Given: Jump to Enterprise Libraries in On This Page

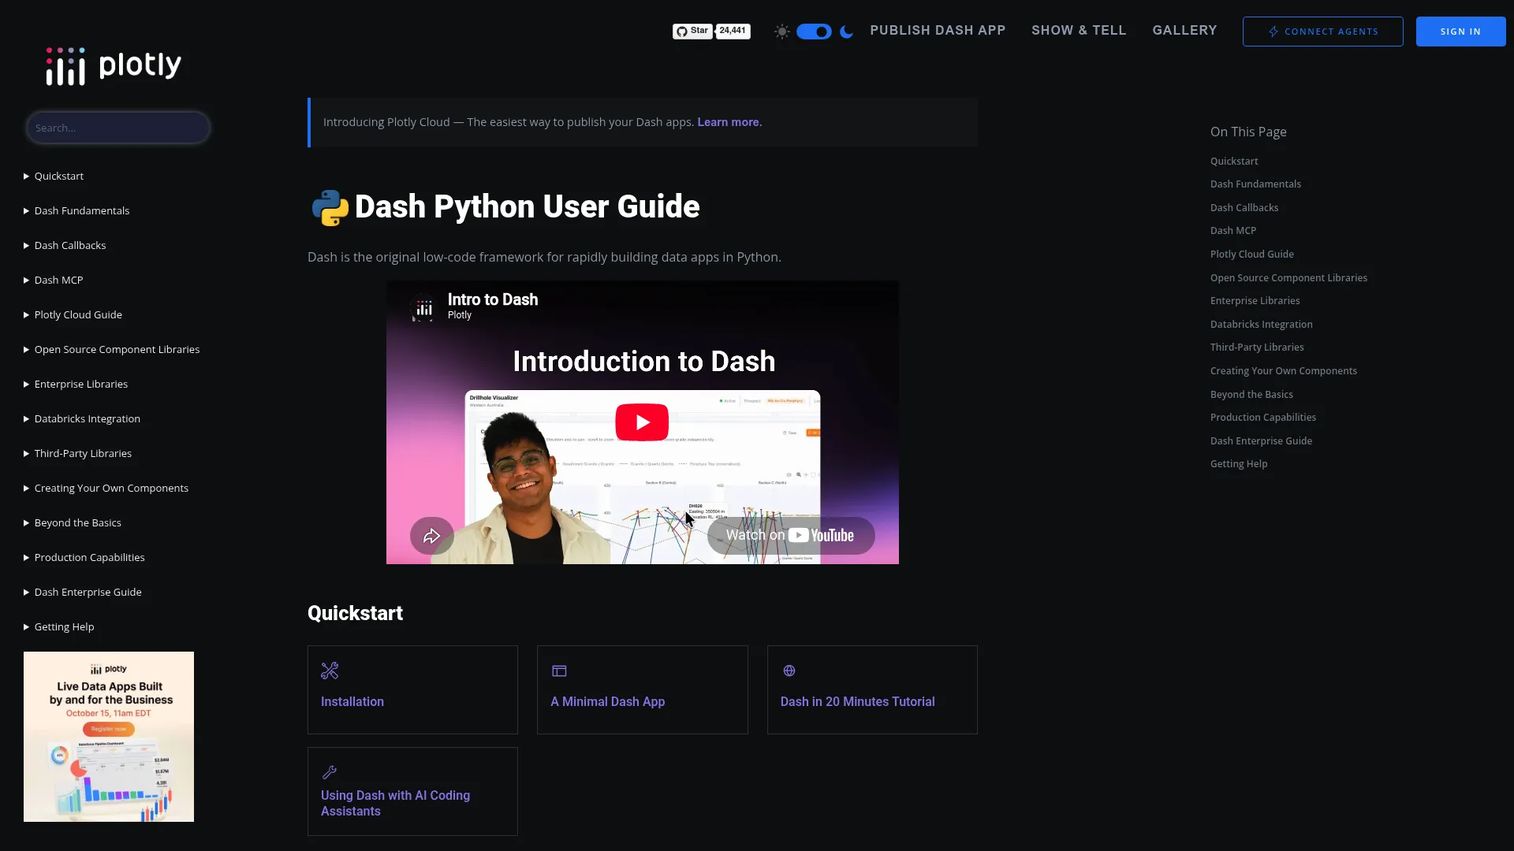Looking at the screenshot, I should pyautogui.click(x=1255, y=301).
